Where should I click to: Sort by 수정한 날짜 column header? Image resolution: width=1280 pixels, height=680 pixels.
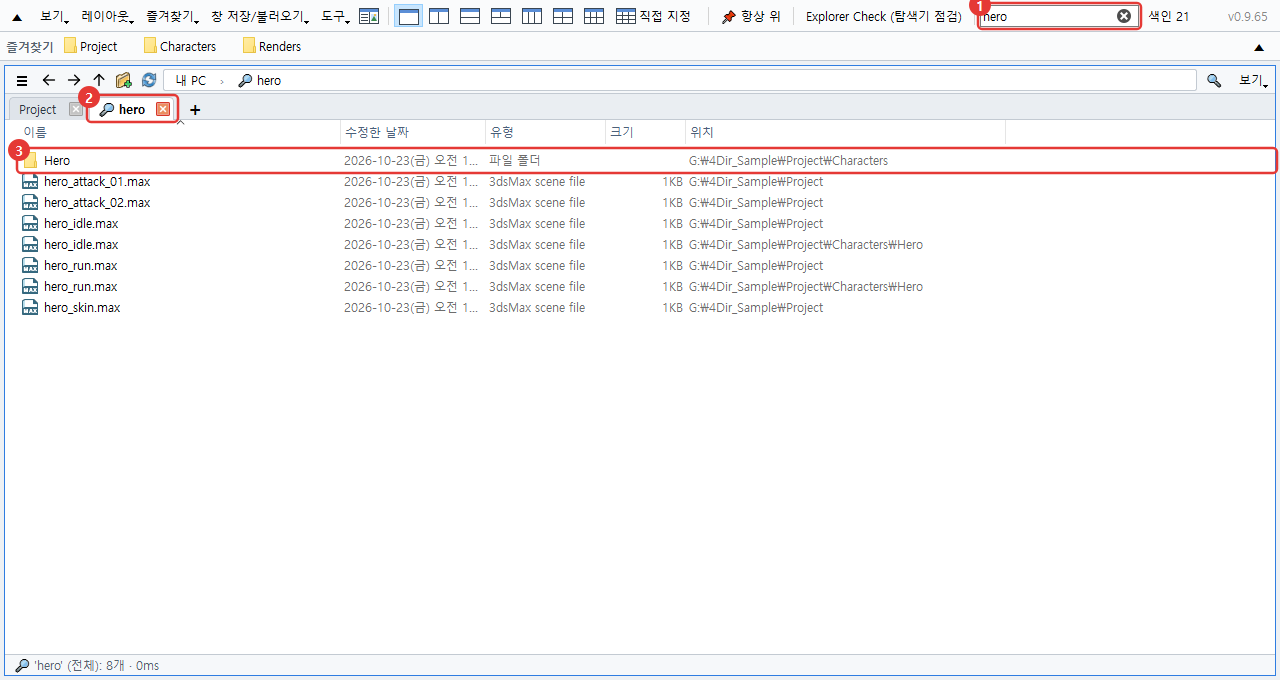tap(412, 132)
